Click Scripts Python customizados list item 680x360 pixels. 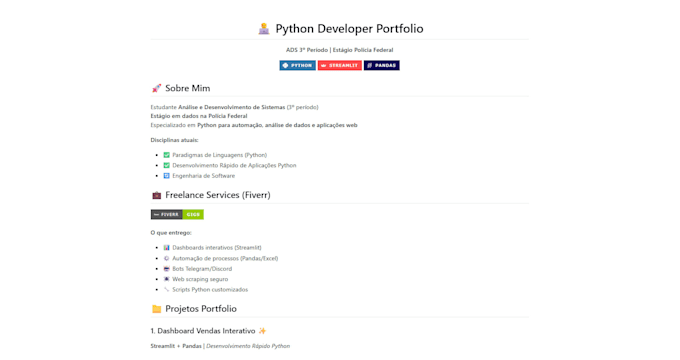coord(210,289)
